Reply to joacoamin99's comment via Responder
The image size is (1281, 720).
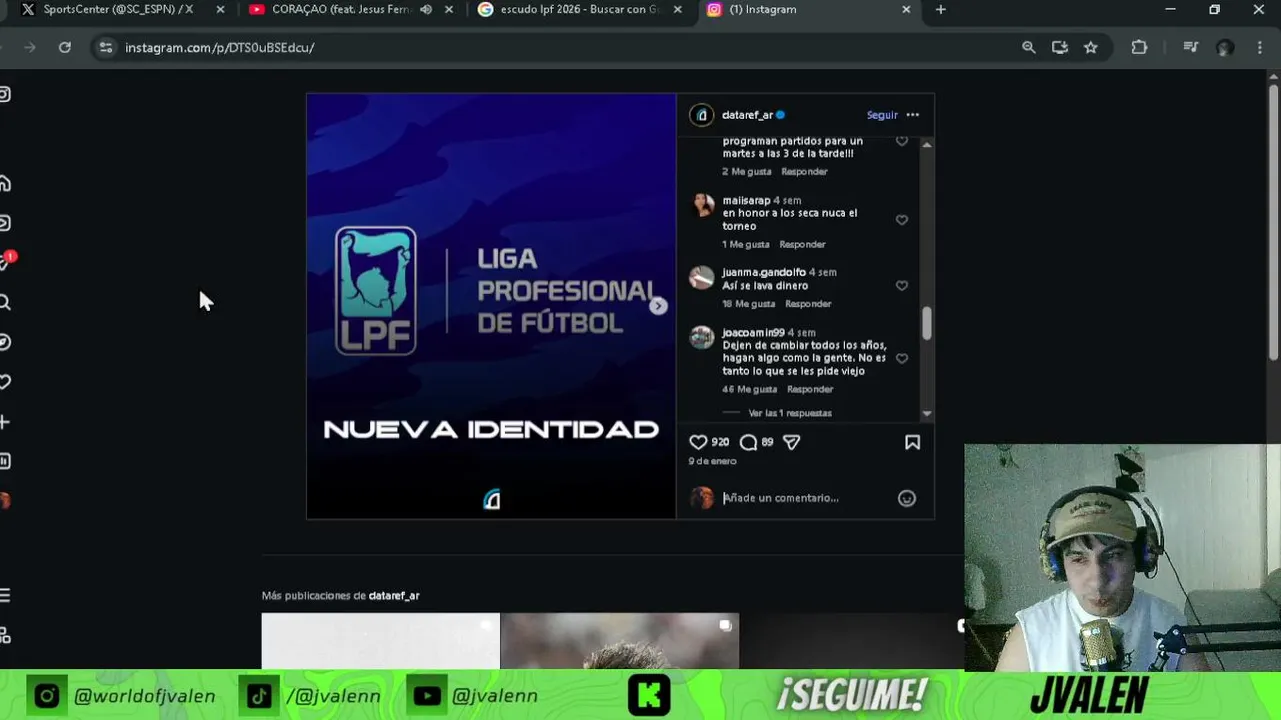click(810, 389)
